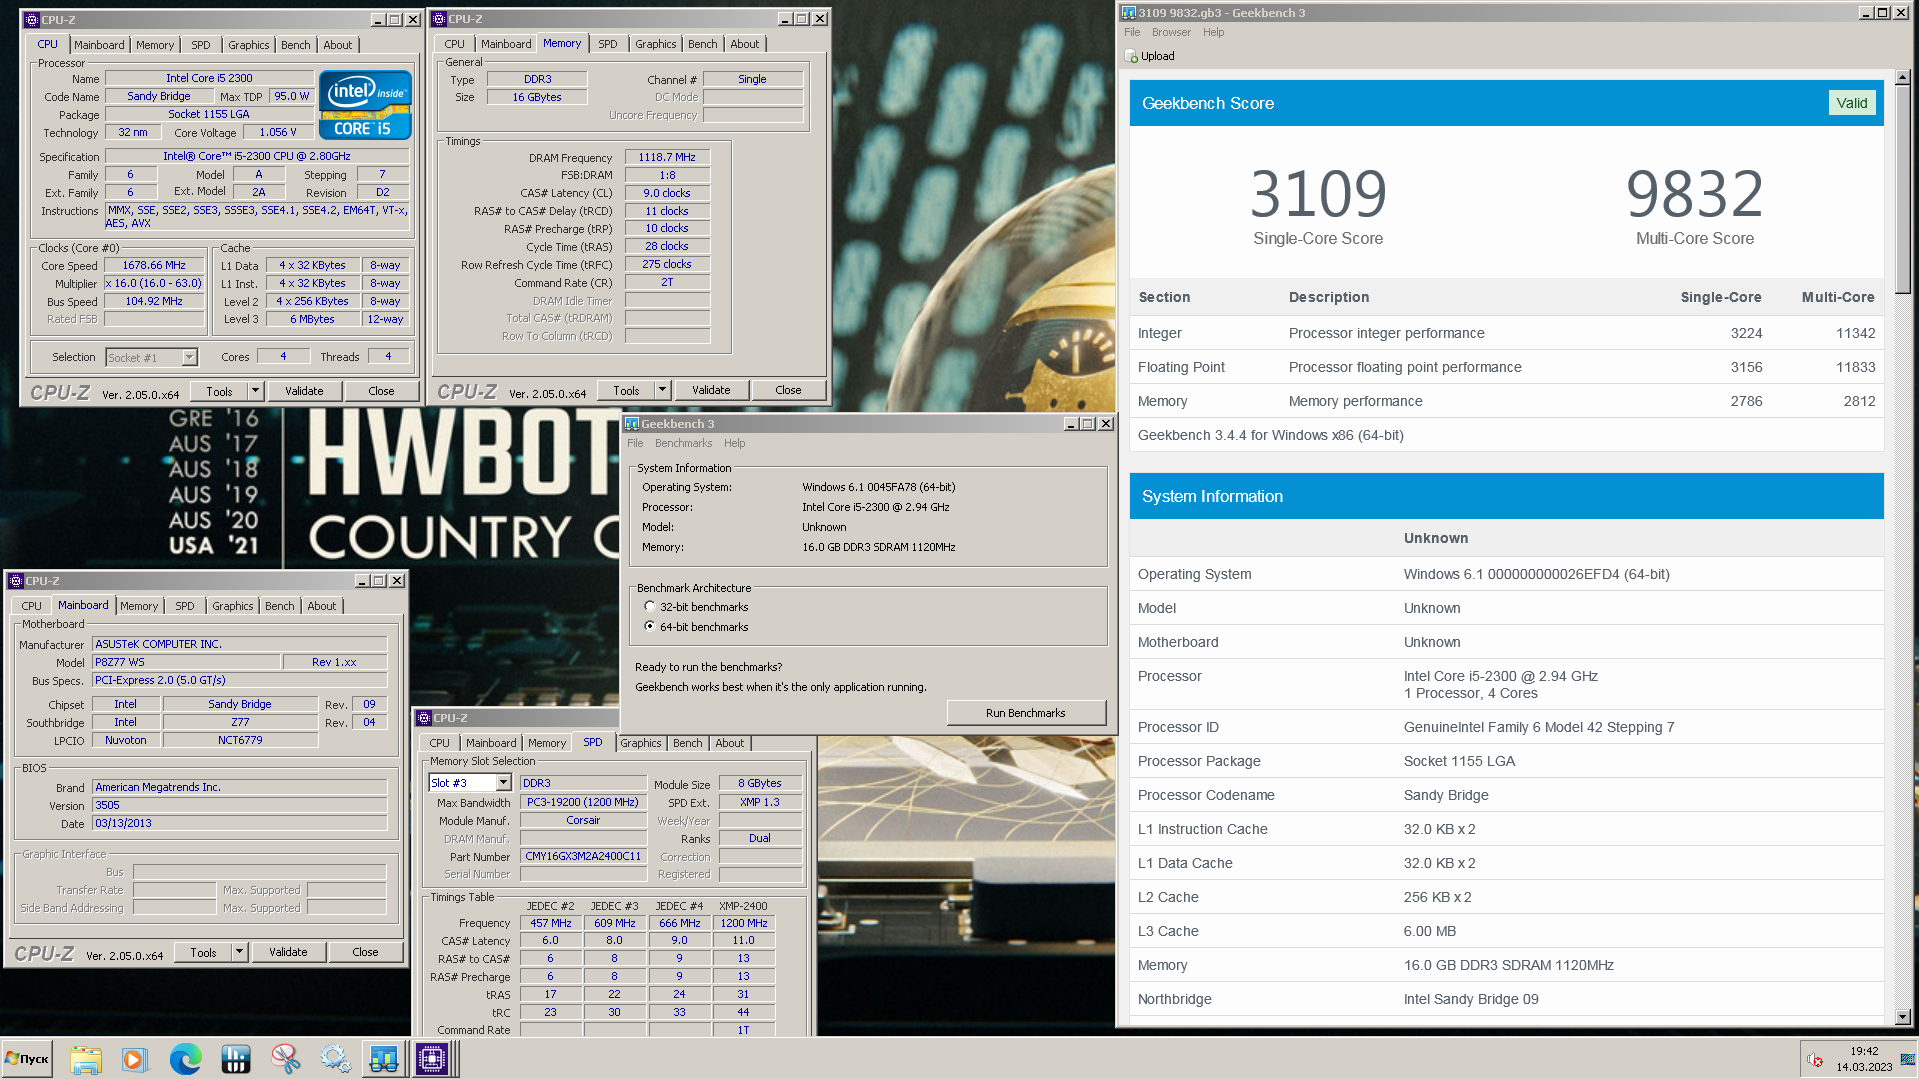This screenshot has width=1919, height=1079.
Task: Switch to Mainboard tab in the CPU window
Action: click(x=99, y=45)
